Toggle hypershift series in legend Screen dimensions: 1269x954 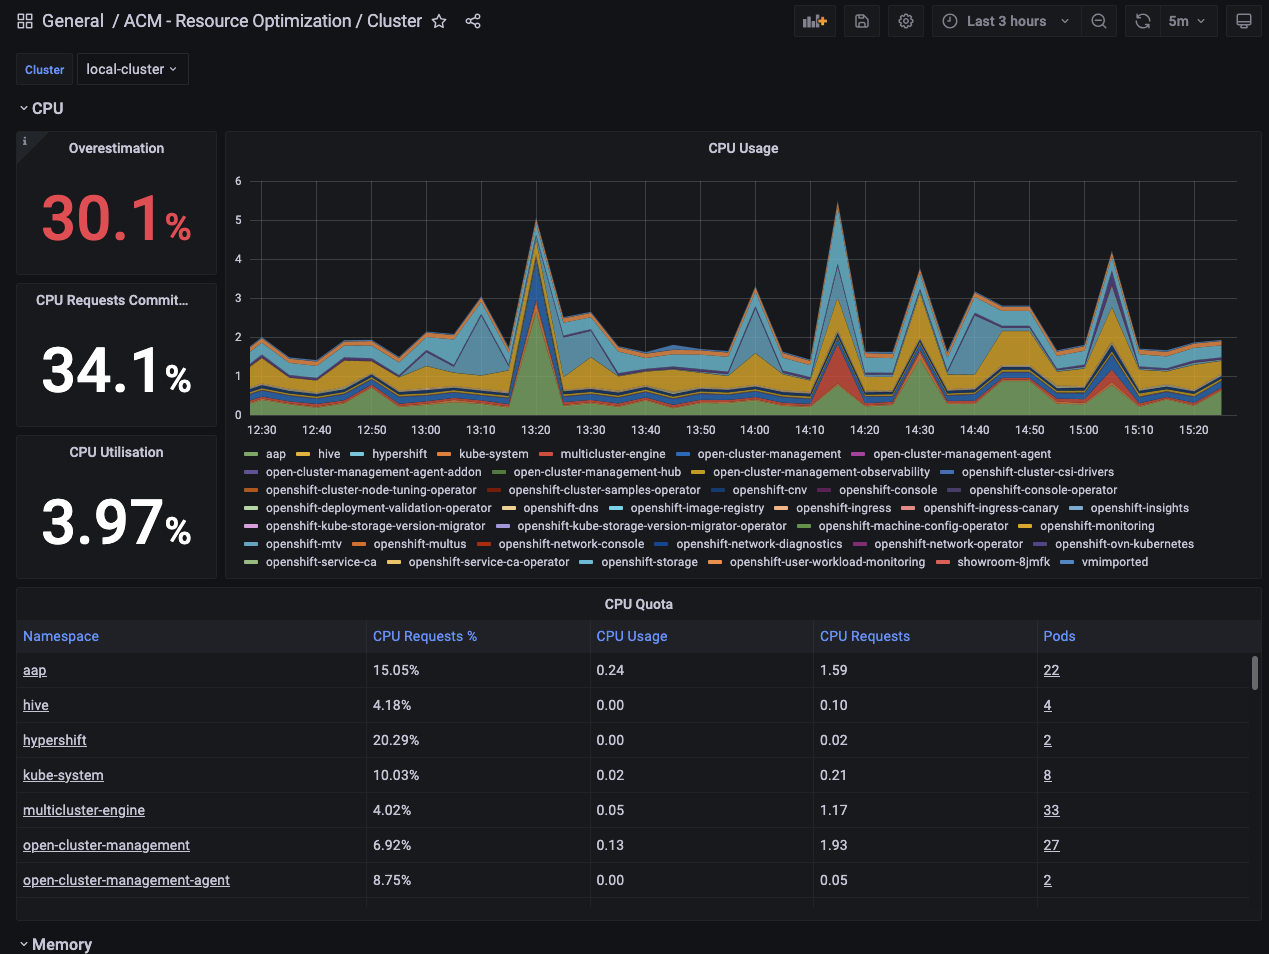pos(399,454)
